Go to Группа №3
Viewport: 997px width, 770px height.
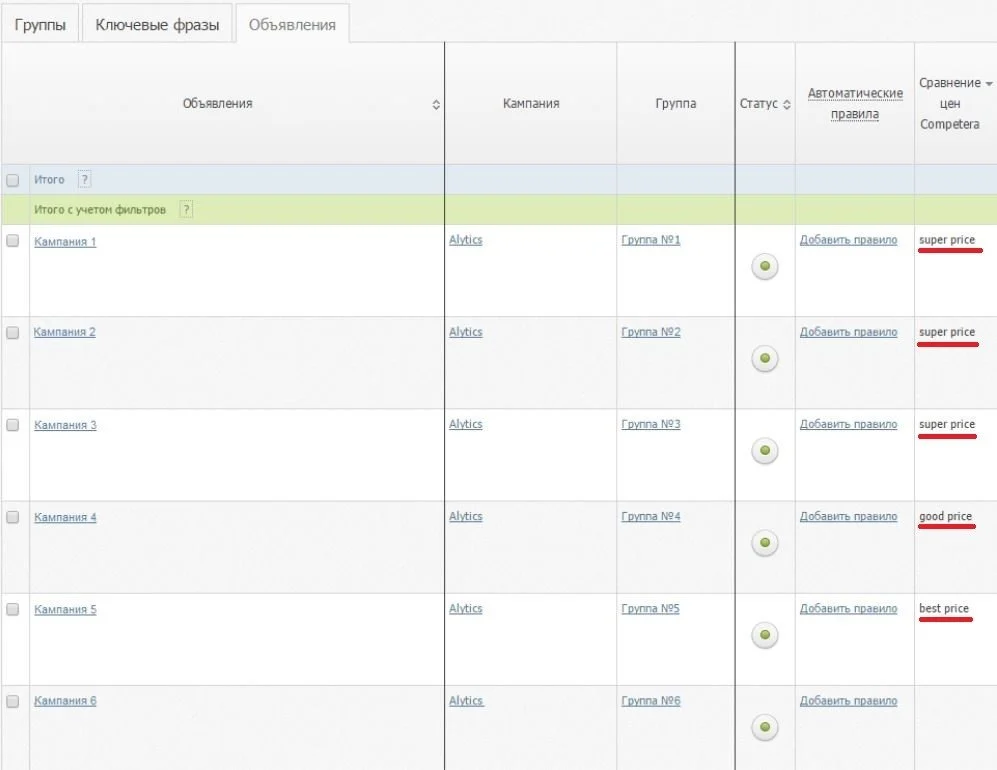pos(651,424)
